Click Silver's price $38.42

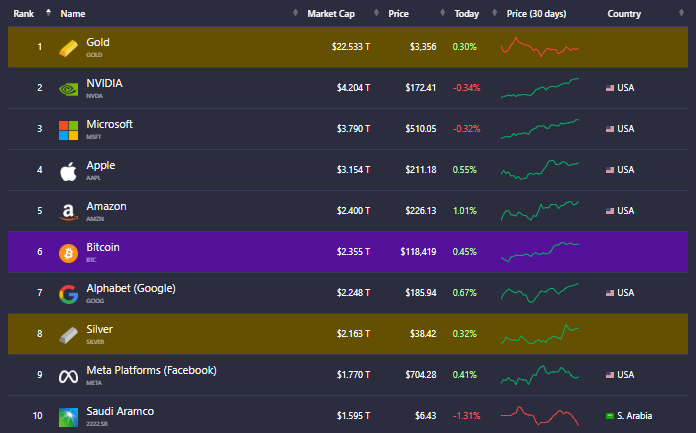pyautogui.click(x=423, y=334)
